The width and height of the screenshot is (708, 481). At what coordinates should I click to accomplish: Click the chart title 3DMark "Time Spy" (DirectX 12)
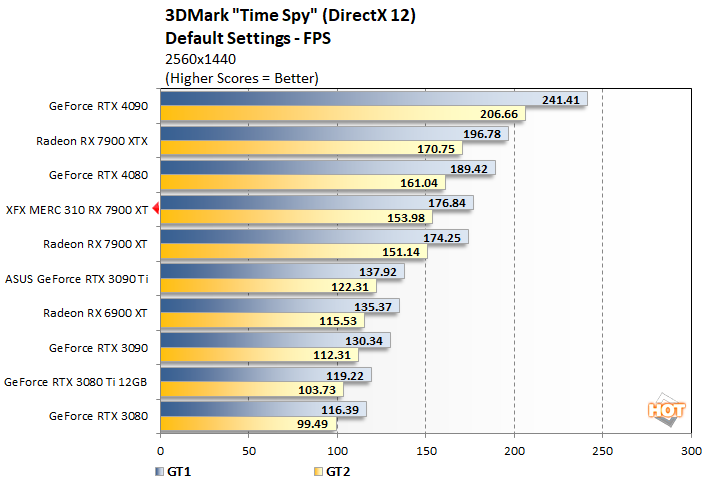click(290, 15)
